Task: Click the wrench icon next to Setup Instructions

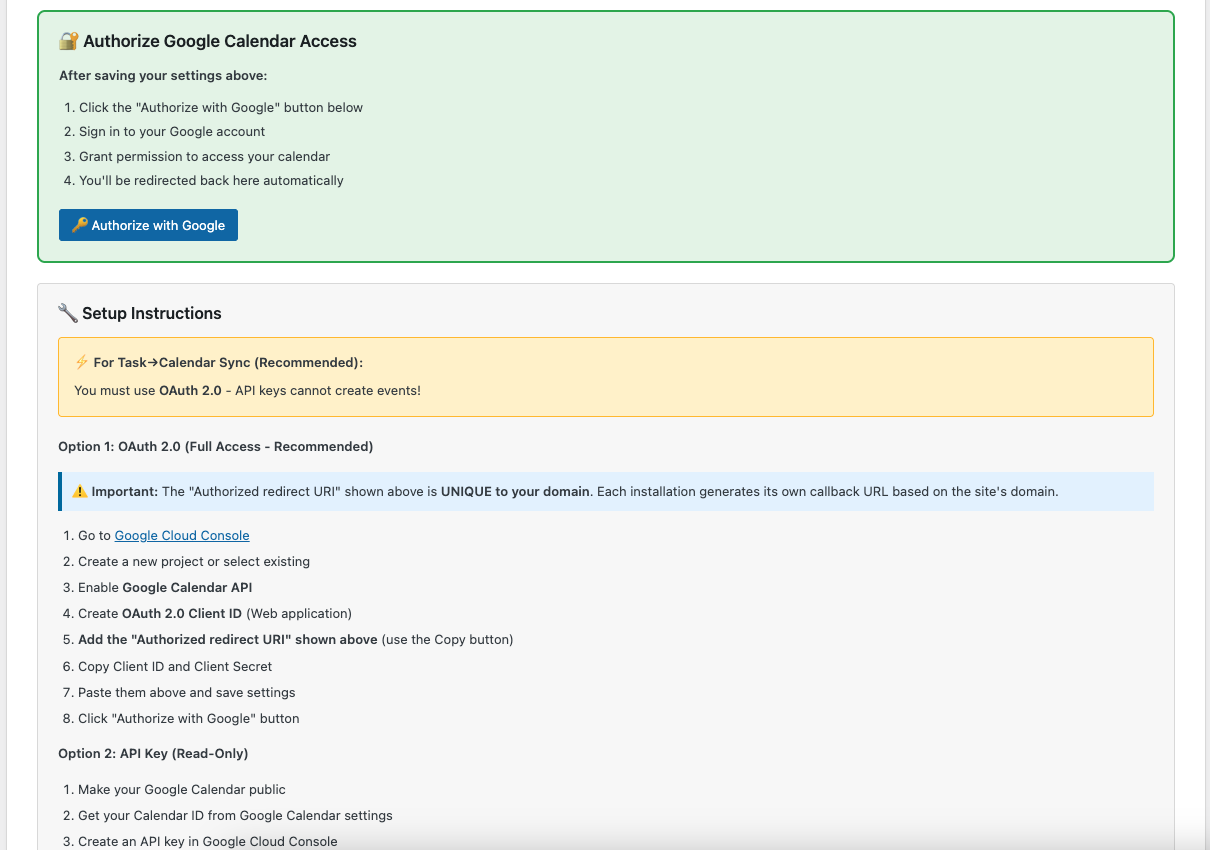Action: click(68, 312)
